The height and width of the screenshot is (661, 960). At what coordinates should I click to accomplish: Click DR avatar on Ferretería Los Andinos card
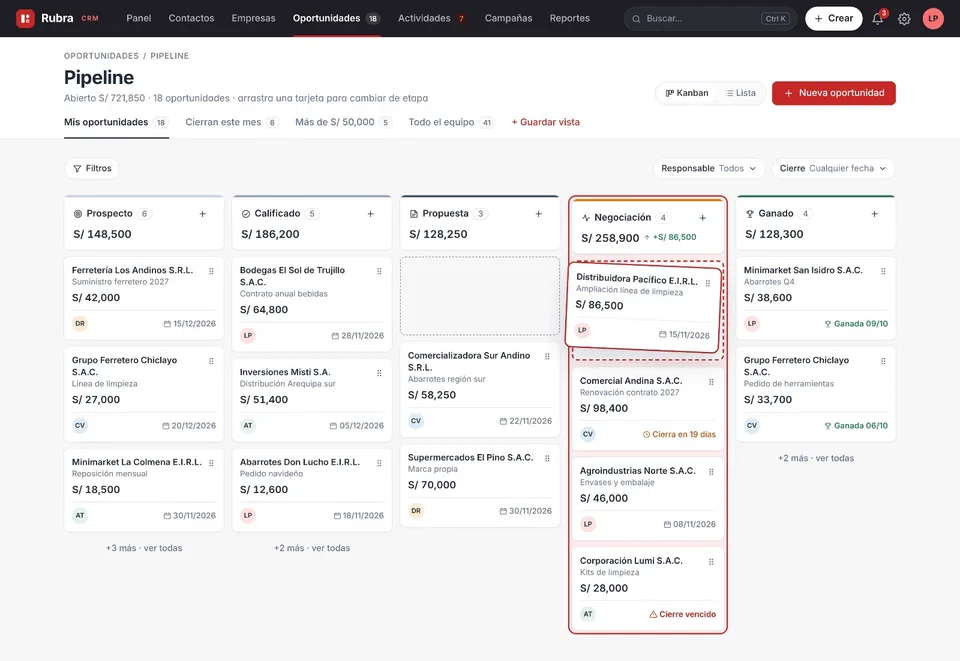[80, 324]
